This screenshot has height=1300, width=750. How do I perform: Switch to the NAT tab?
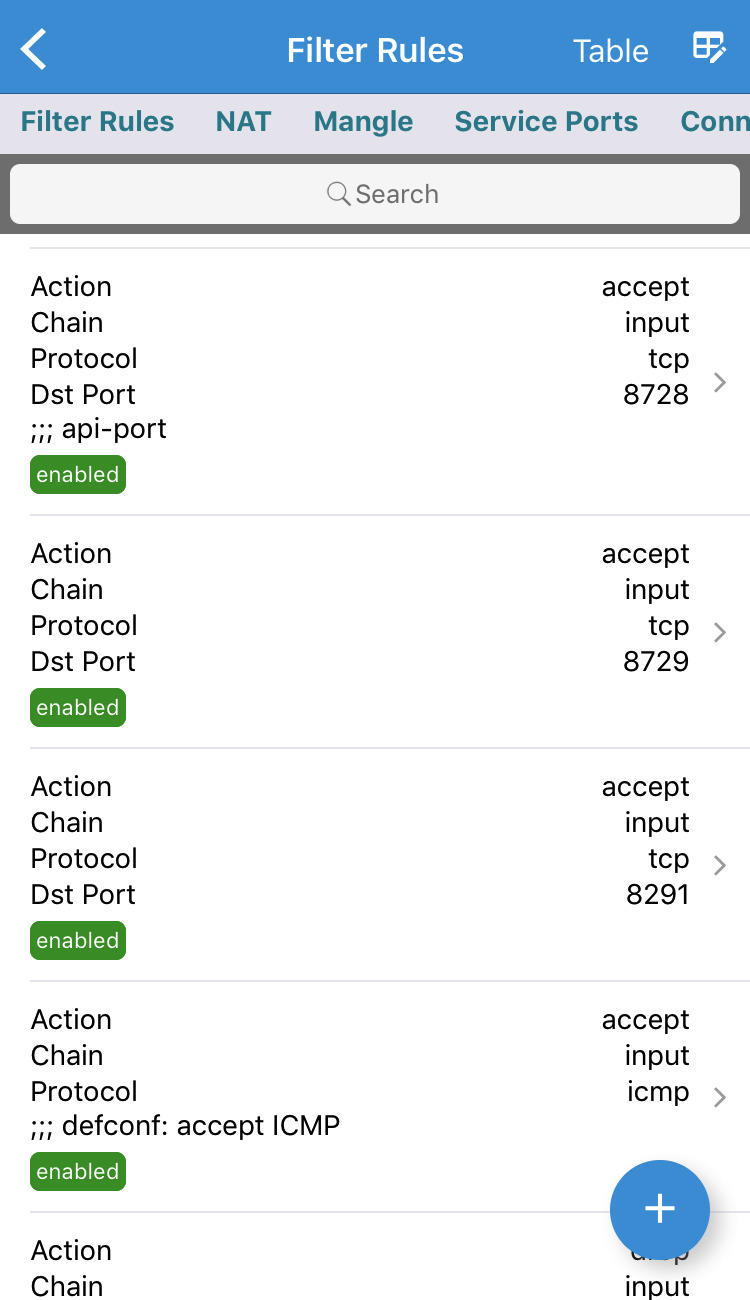(x=243, y=122)
